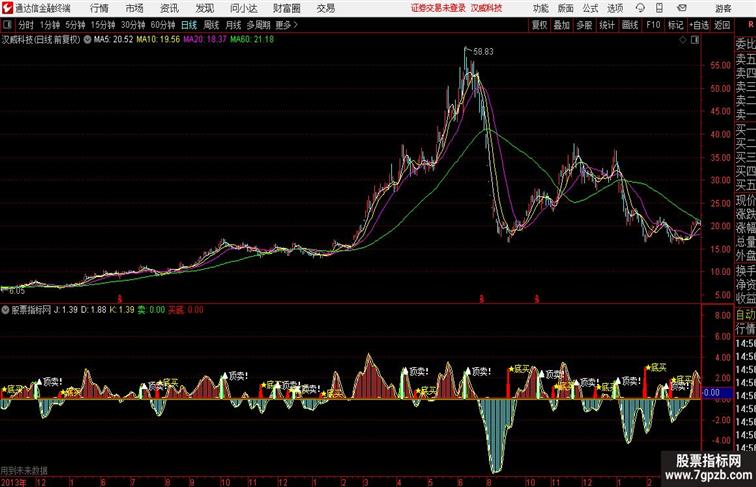
Task: Open the 股票指标网 sub-indicator circle icon
Action: 5,310
